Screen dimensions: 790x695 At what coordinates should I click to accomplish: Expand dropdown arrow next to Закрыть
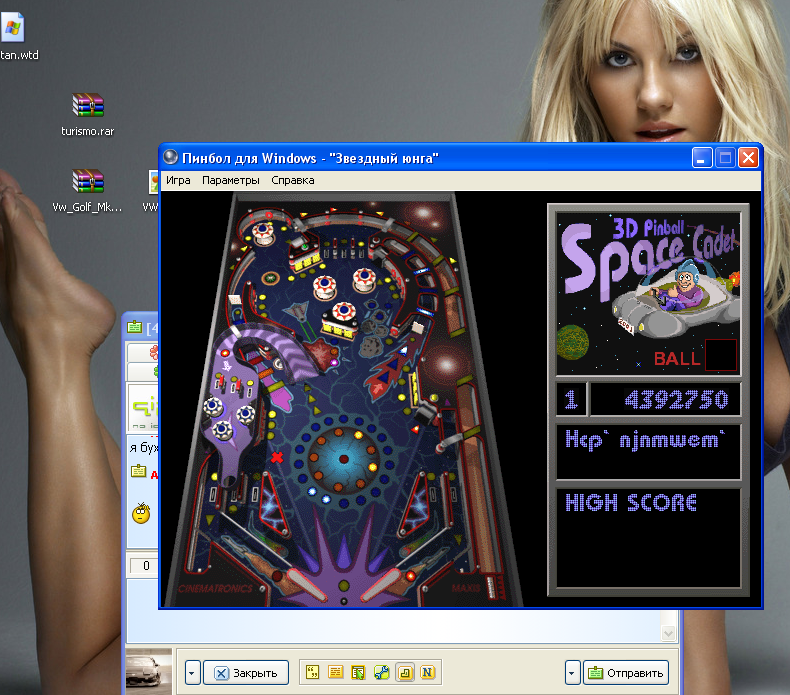coord(192,673)
